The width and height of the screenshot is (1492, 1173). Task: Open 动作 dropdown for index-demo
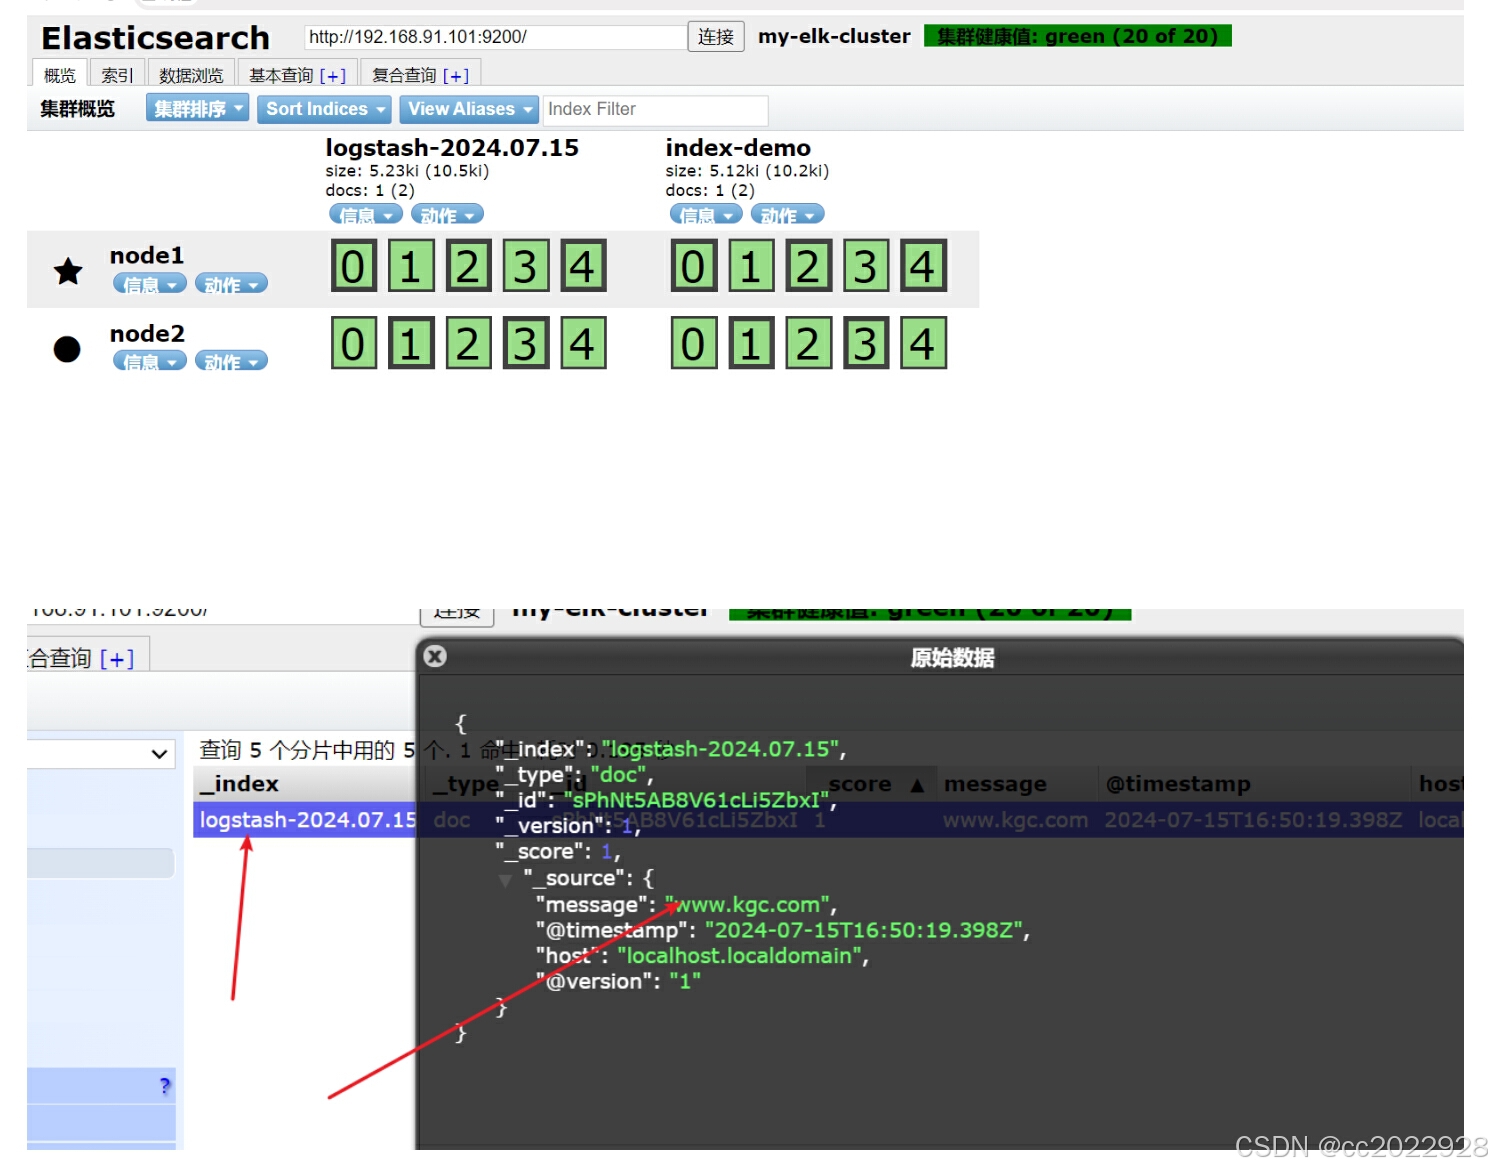click(x=788, y=214)
